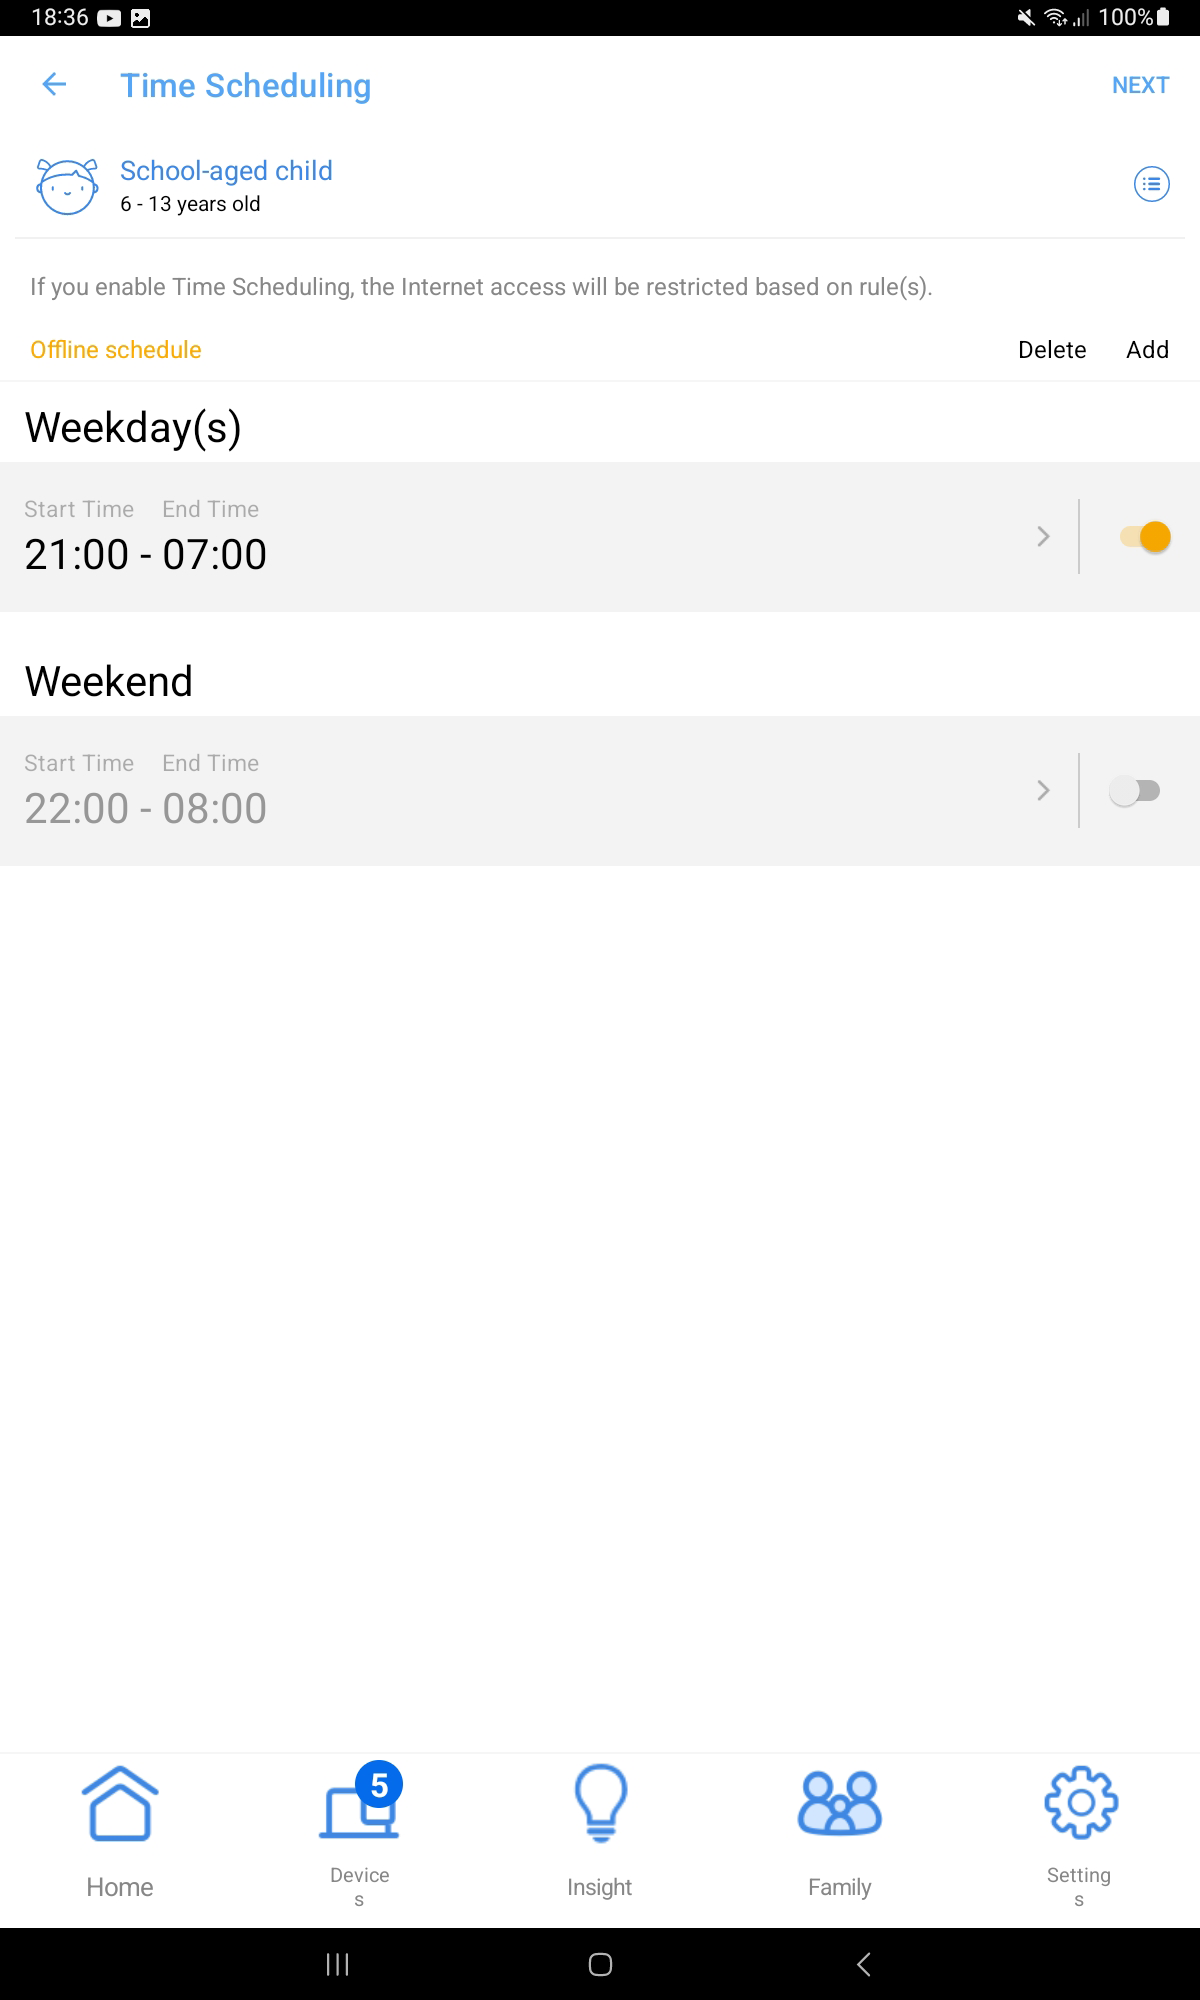Open the Settings gear icon
1200x2000 pixels.
point(1080,1803)
